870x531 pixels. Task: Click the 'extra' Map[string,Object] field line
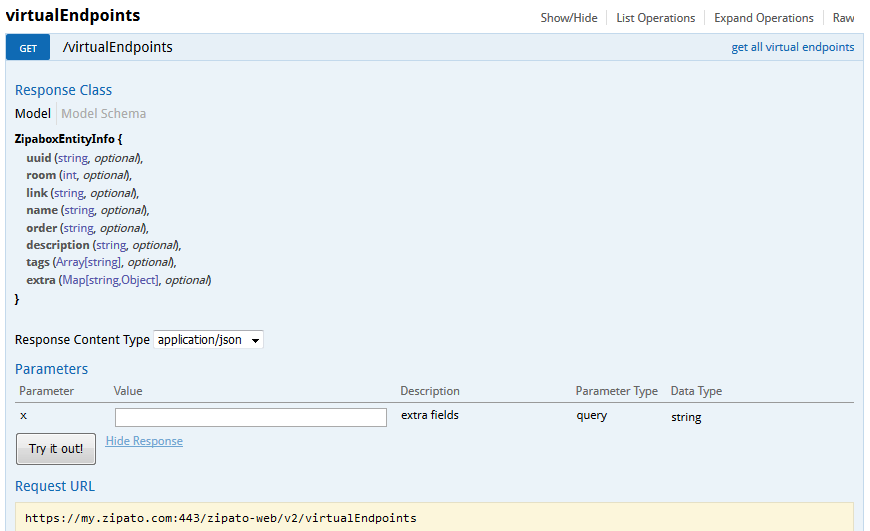coord(119,280)
